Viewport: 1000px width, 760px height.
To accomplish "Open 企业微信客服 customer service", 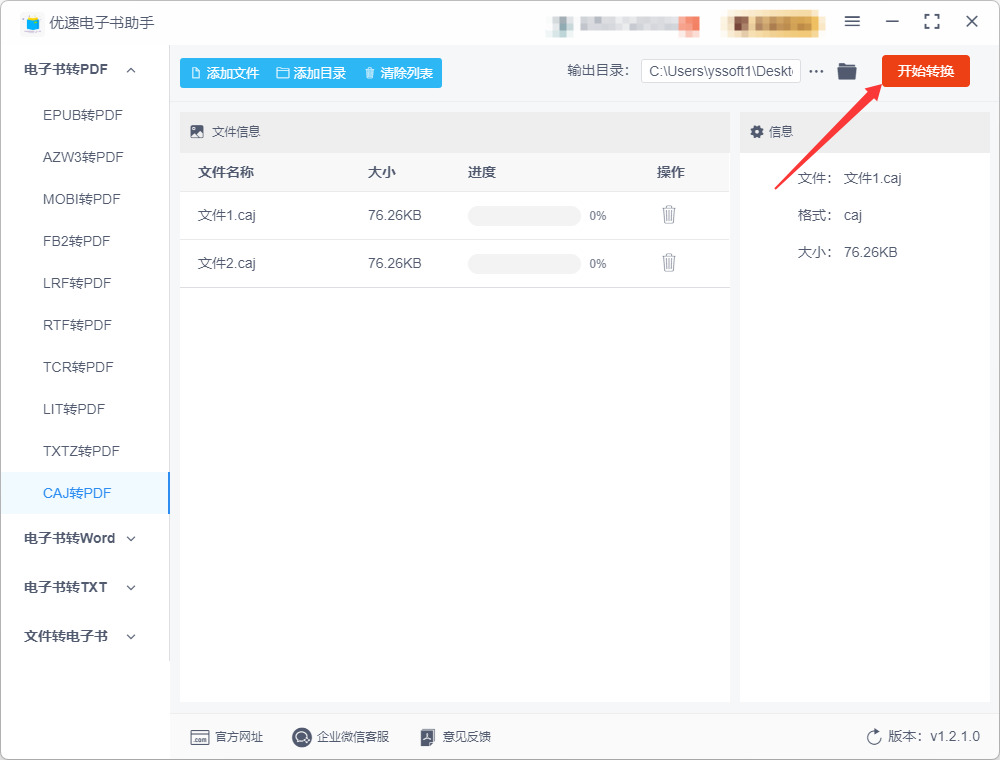I will 341,737.
